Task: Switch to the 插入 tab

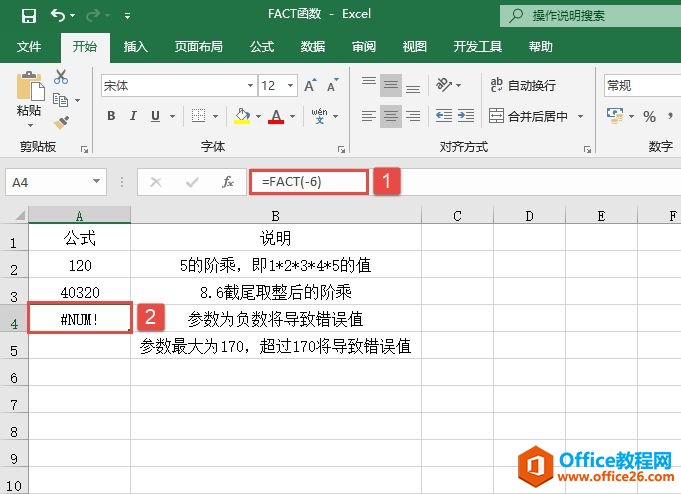Action: click(136, 46)
